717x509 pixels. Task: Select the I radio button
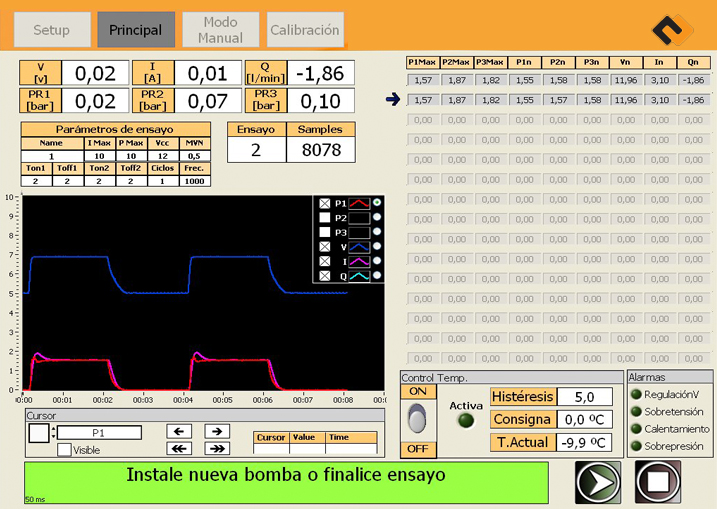coord(377,261)
